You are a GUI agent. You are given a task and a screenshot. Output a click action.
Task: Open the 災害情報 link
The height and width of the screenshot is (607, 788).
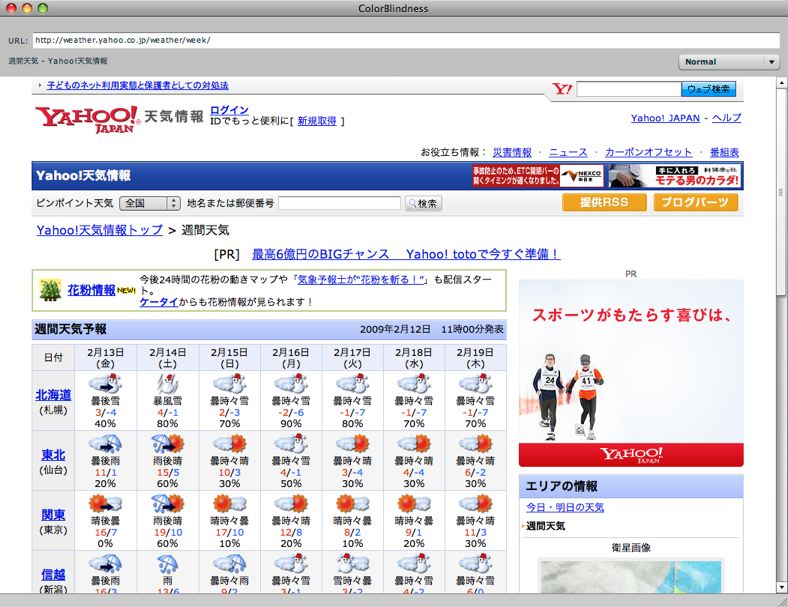pyautogui.click(x=512, y=152)
